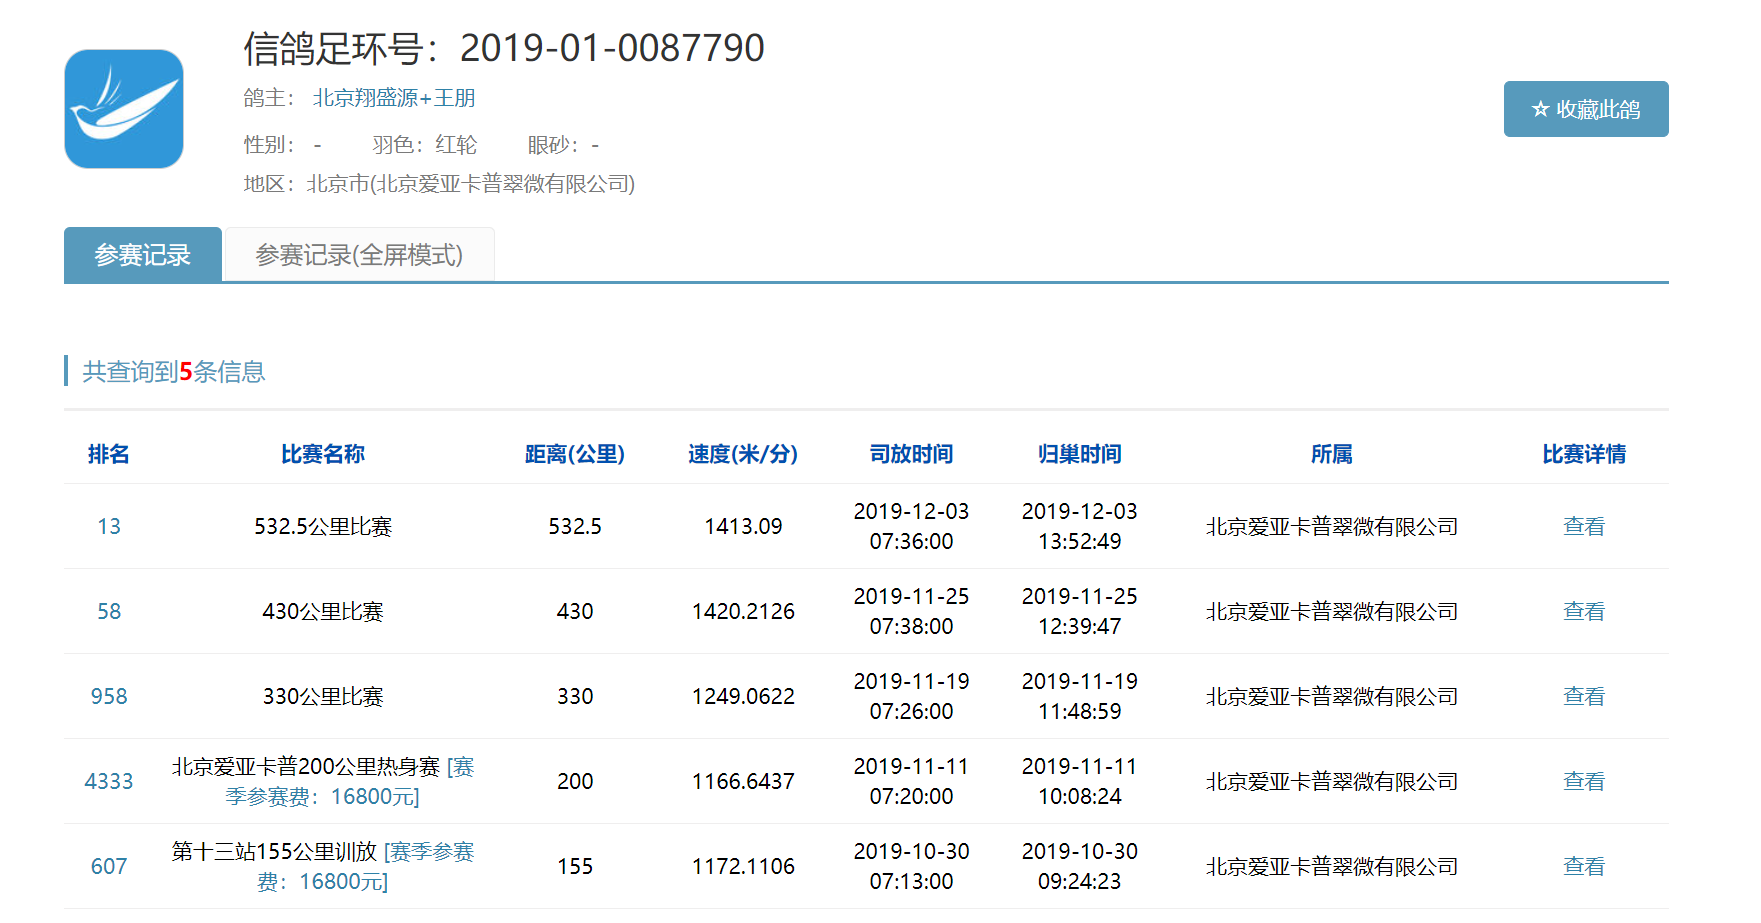
Task: Open owner link 北京翔盛源+王朋
Action: pyautogui.click(x=393, y=98)
